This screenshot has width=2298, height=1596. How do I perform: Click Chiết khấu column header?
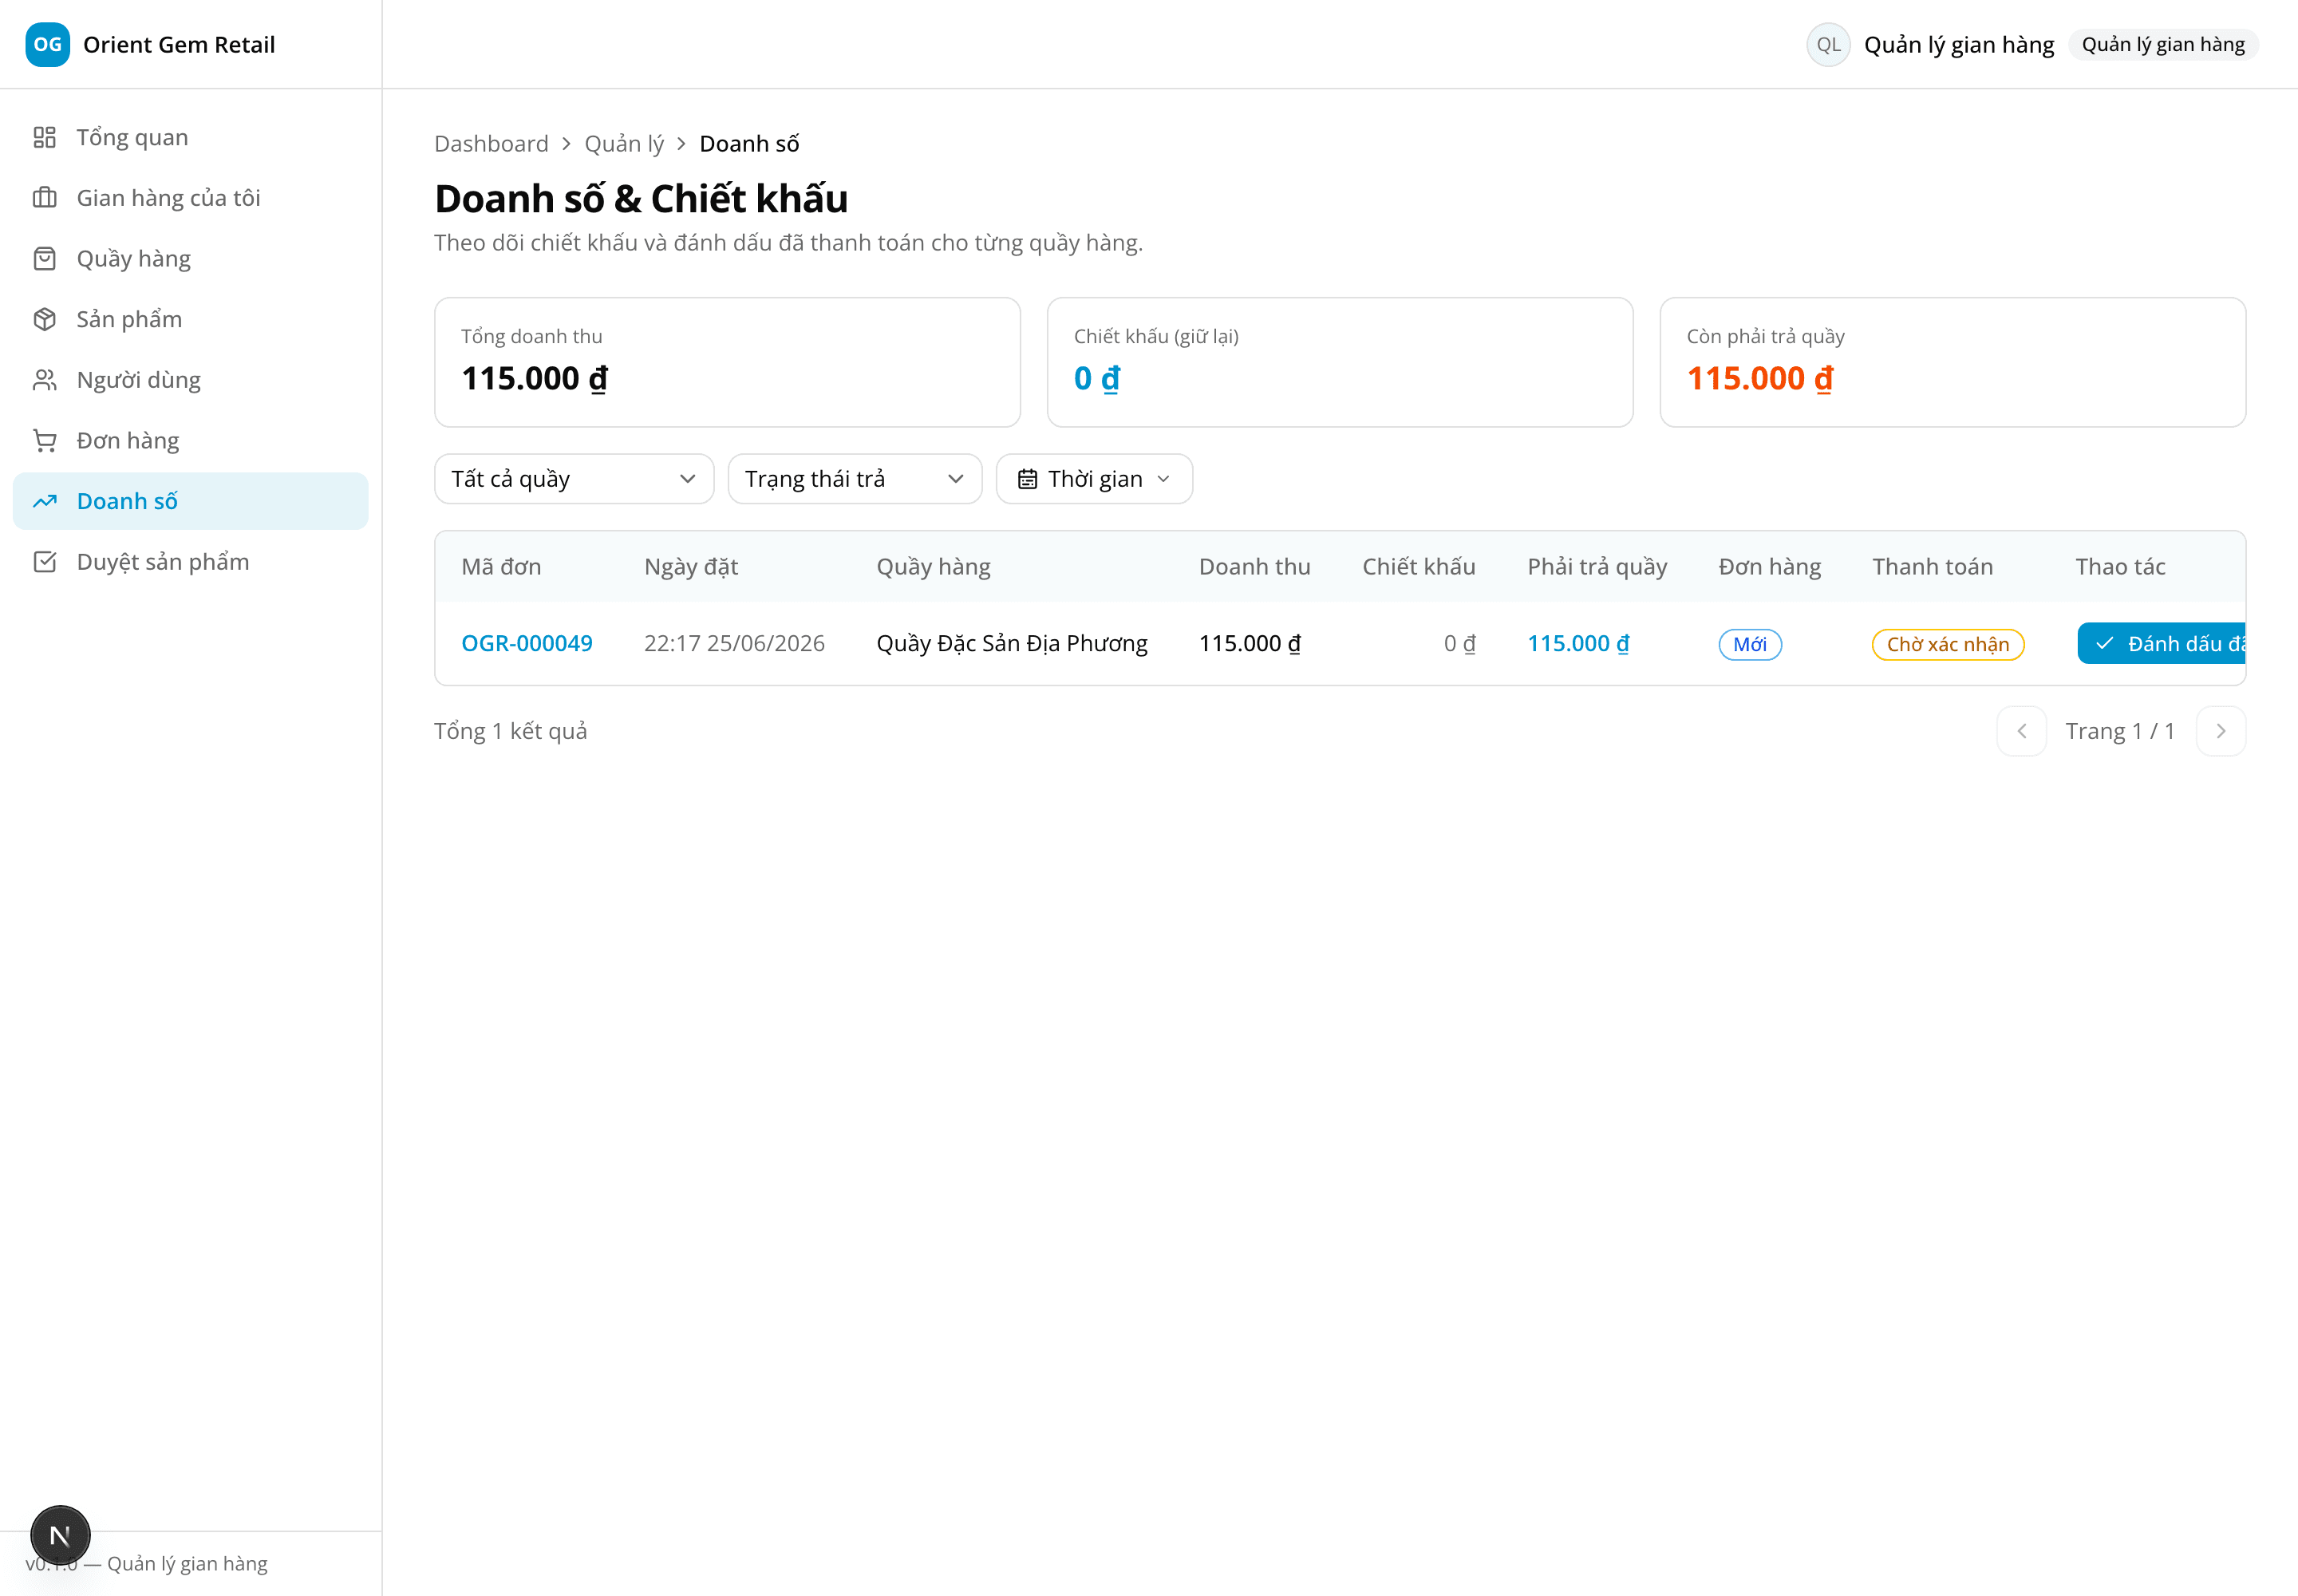[x=1418, y=567]
